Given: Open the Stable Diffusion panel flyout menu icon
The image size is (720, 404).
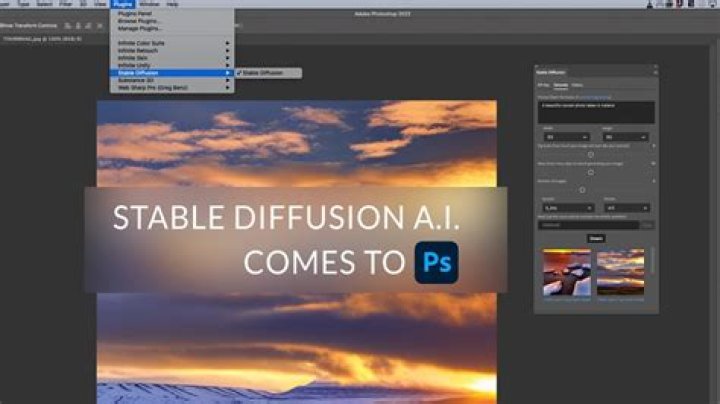Looking at the screenshot, I should click(655, 73).
